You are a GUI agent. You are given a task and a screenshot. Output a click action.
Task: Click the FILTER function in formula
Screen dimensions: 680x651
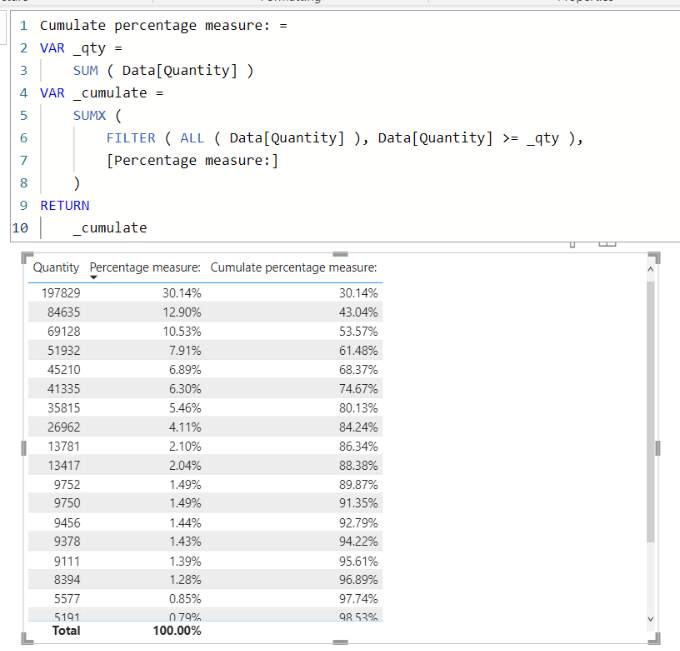[x=131, y=138]
